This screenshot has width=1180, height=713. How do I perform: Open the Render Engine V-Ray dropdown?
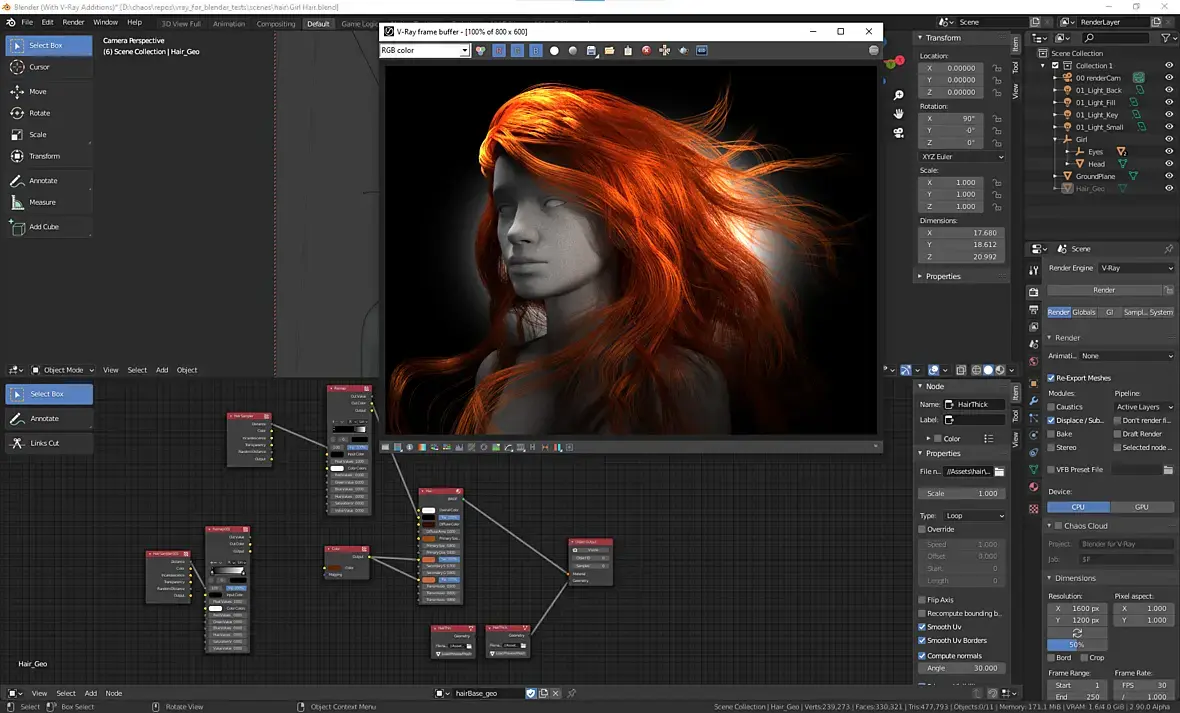point(1137,268)
